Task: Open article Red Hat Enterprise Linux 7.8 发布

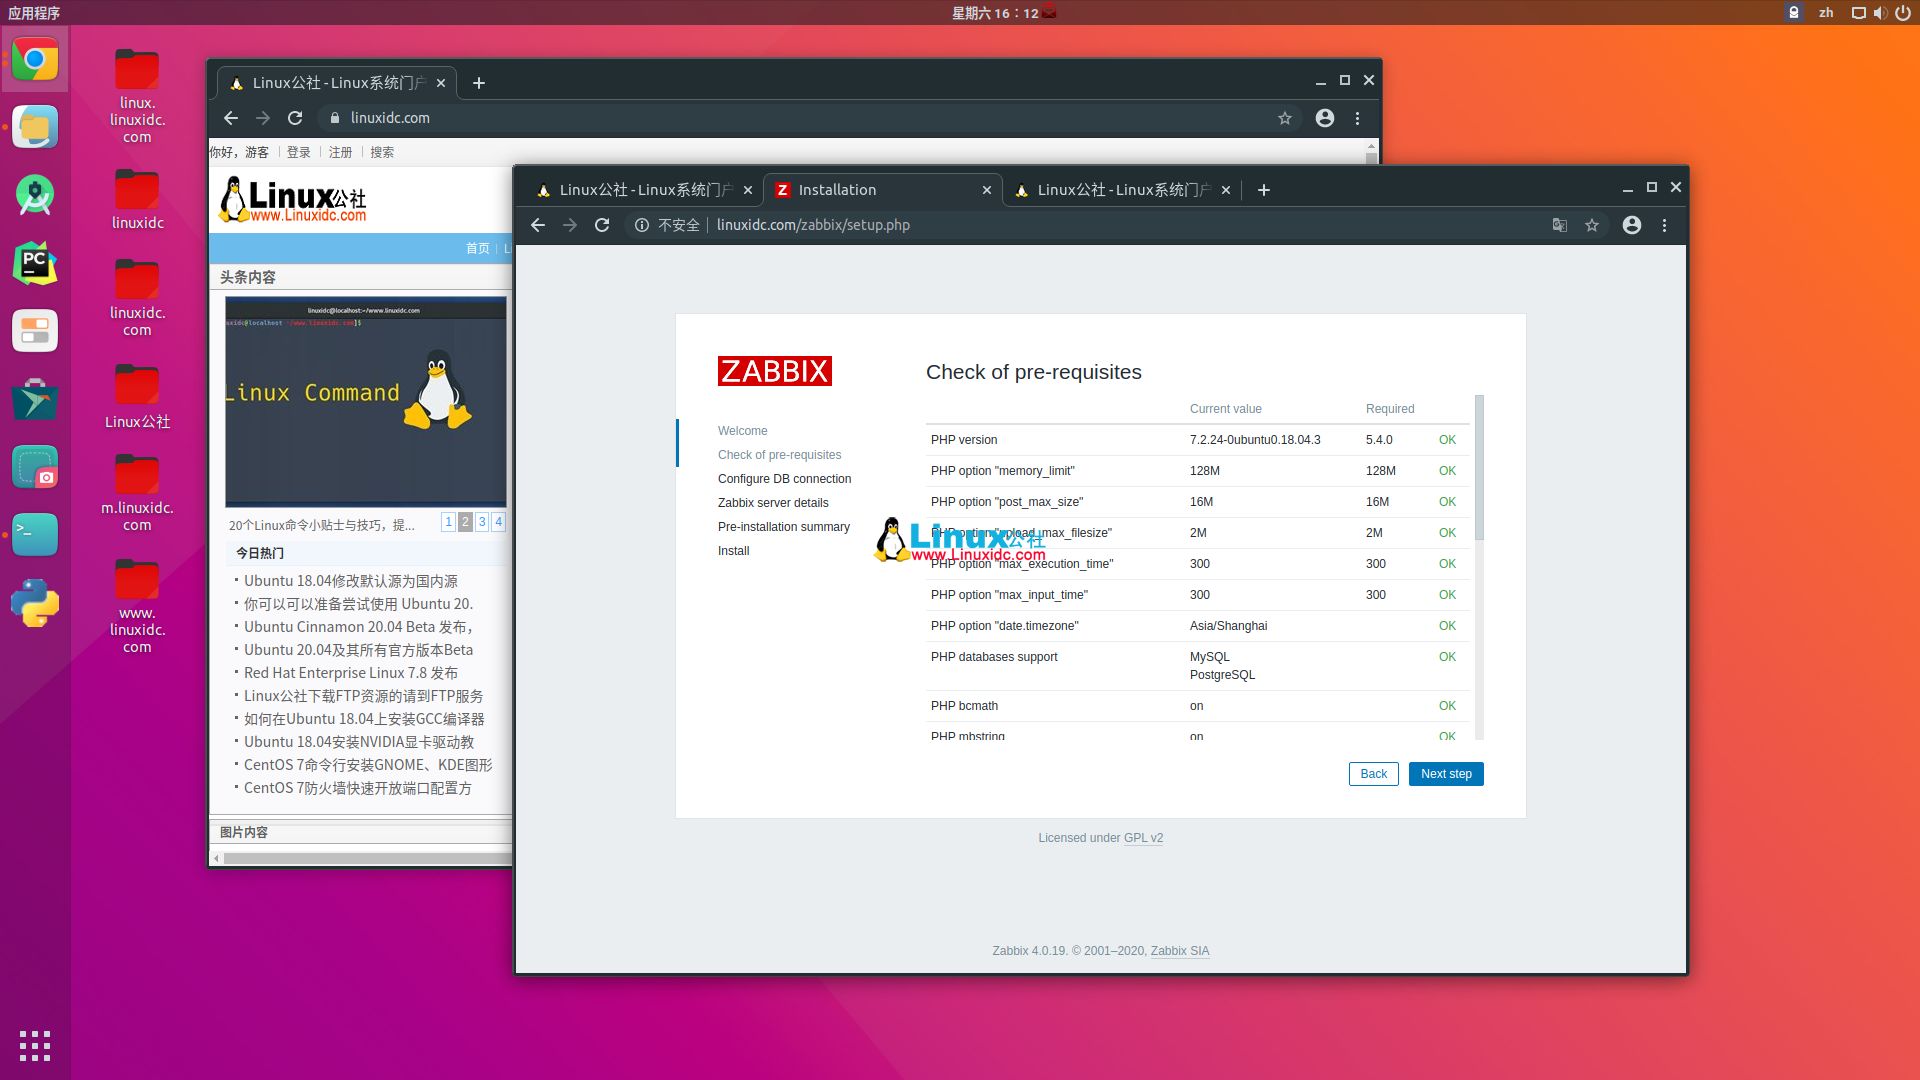Action: (x=351, y=673)
